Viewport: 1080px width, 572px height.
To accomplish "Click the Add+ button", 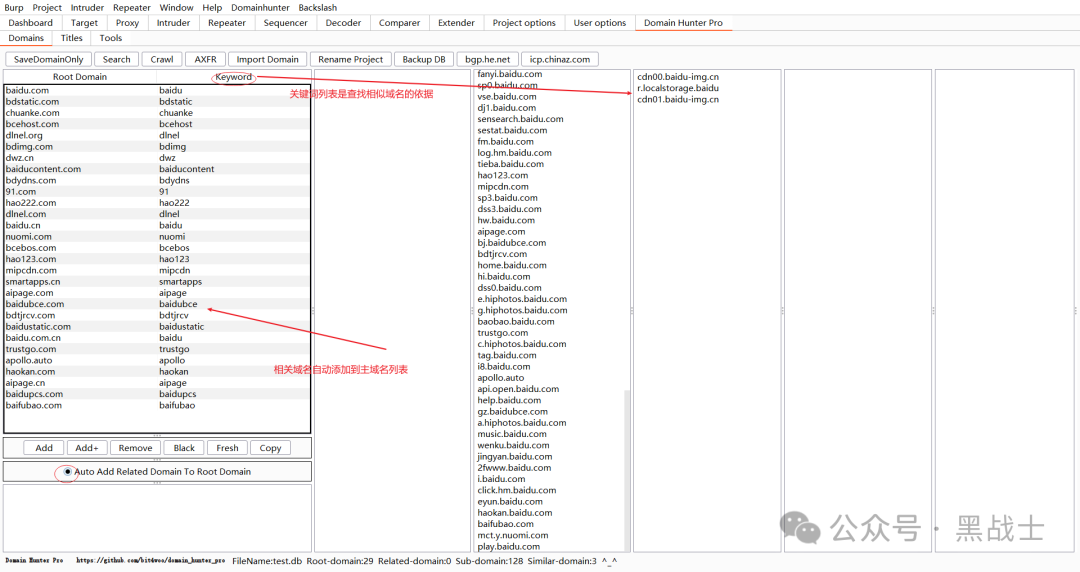I will pos(87,448).
